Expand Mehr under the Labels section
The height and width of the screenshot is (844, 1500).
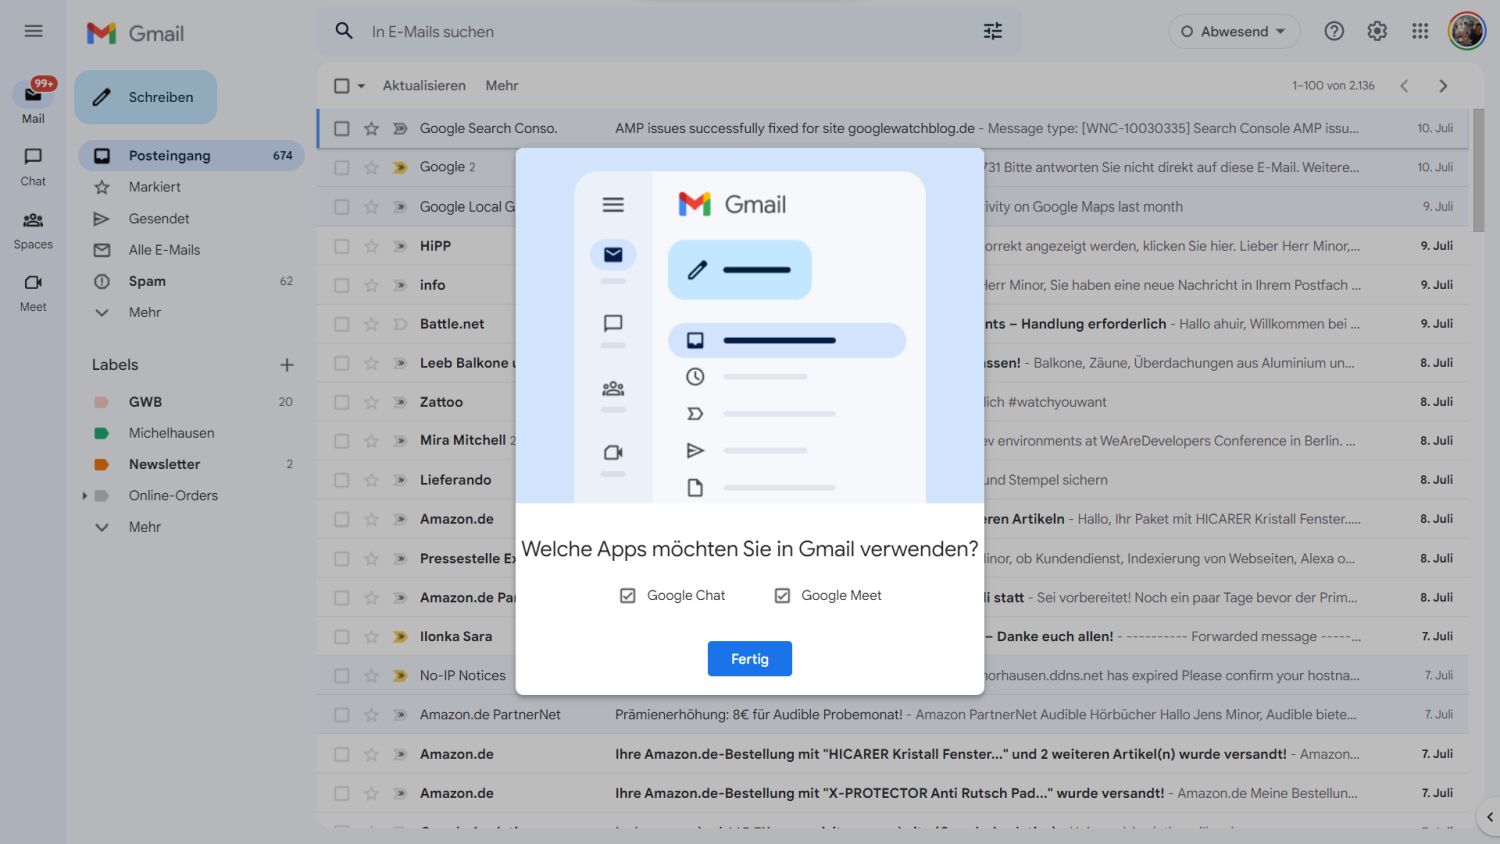[x=144, y=527]
